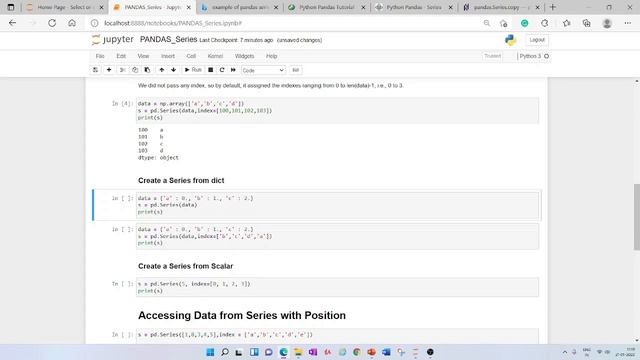Insert a cell below using the plus icon
Image resolution: width=640 pixels, height=360 pixels.
(109, 70)
